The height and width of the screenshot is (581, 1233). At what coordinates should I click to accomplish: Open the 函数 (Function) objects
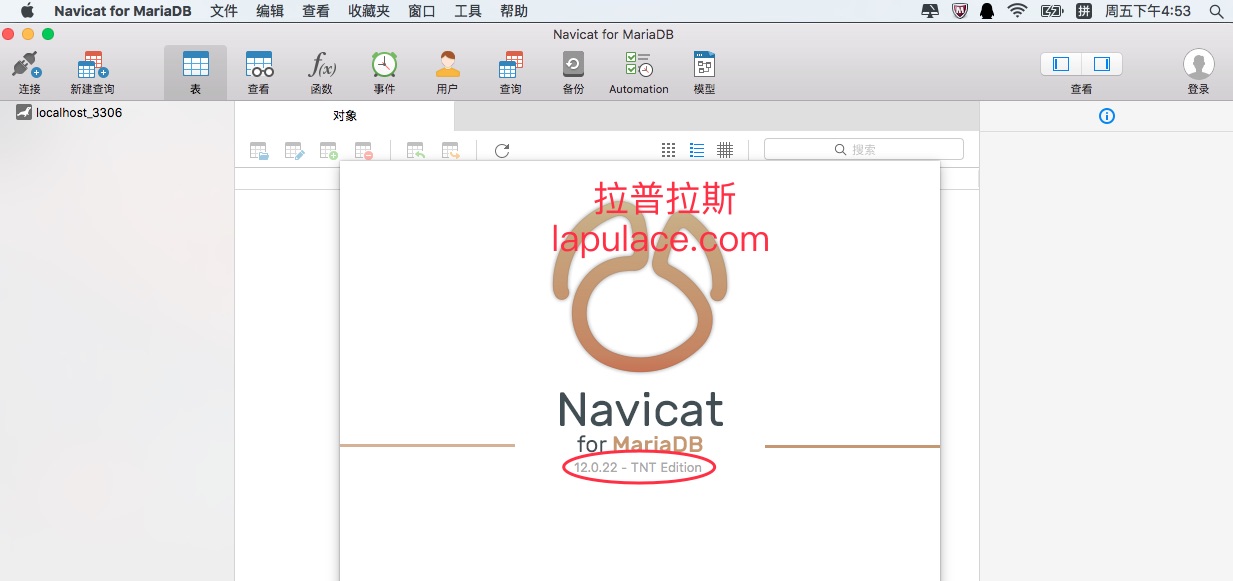click(x=321, y=66)
